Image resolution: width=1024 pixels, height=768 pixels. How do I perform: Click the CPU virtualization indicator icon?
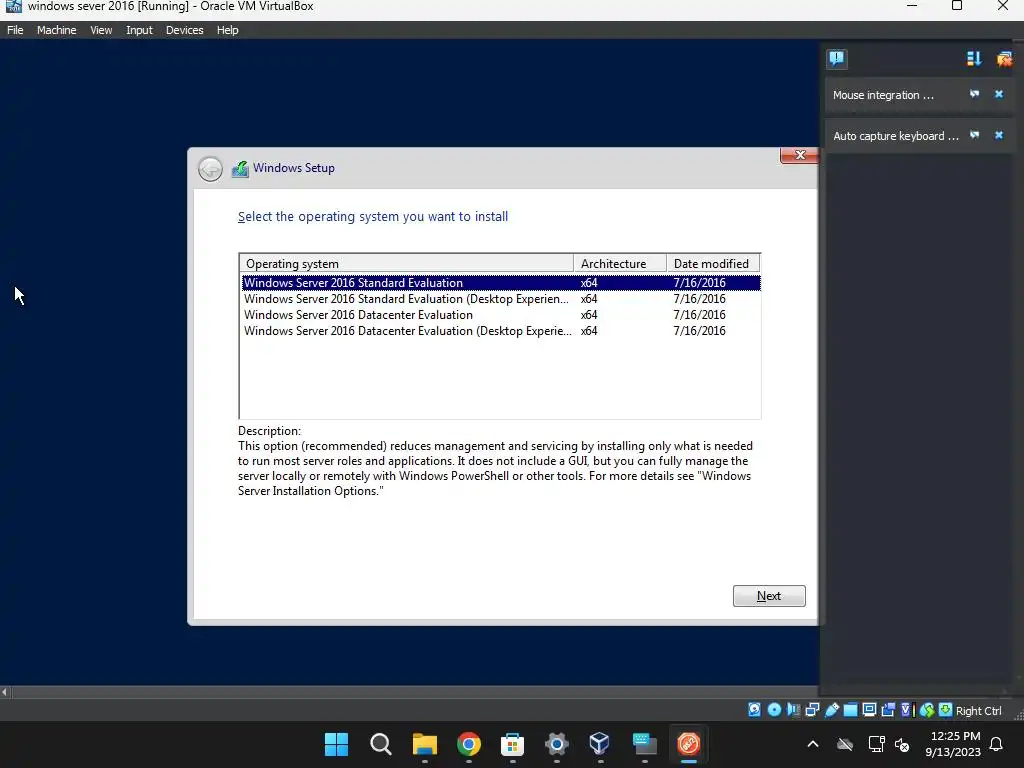906,710
